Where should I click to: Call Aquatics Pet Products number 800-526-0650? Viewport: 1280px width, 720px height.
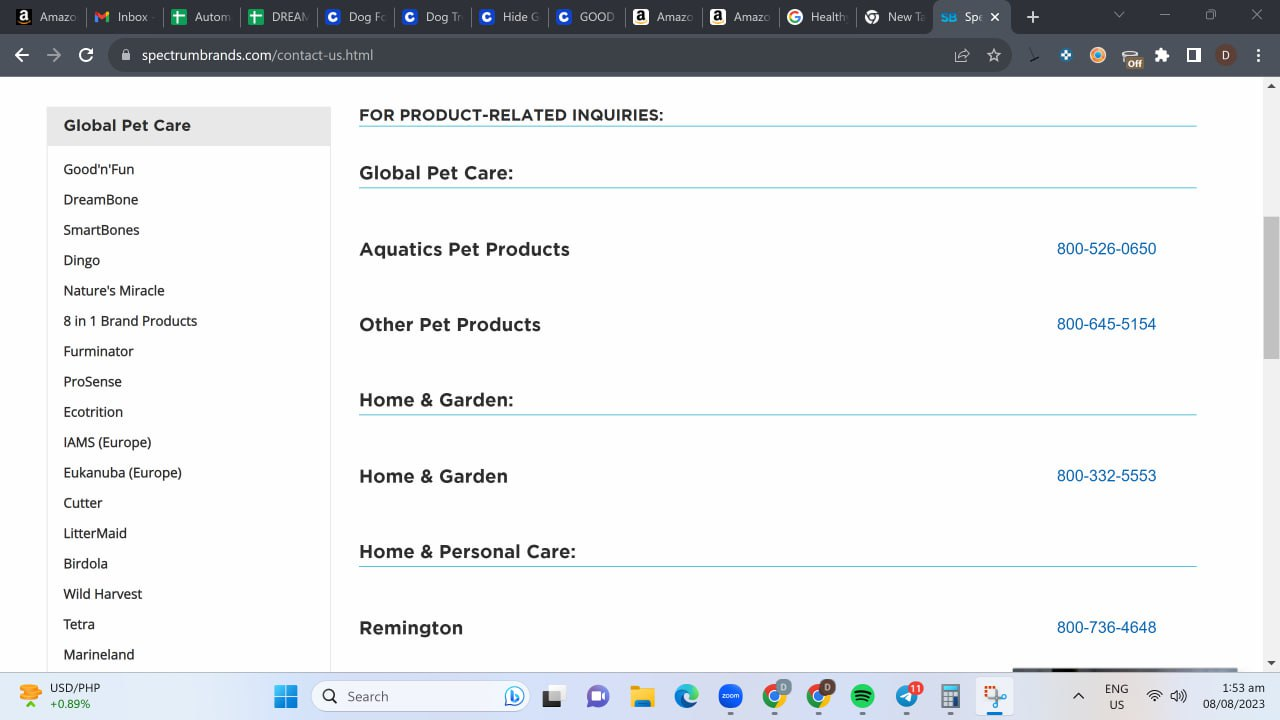1106,249
